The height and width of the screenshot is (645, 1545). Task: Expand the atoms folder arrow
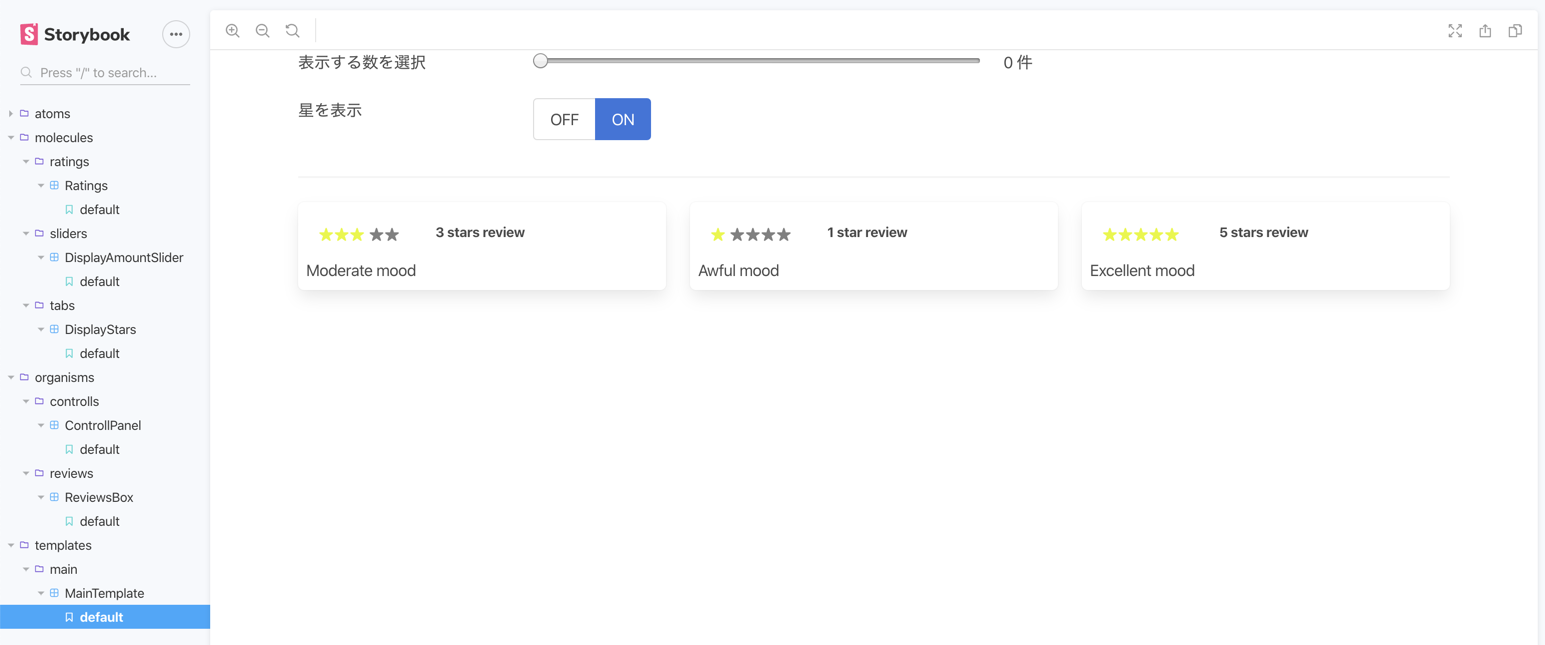pyautogui.click(x=11, y=114)
